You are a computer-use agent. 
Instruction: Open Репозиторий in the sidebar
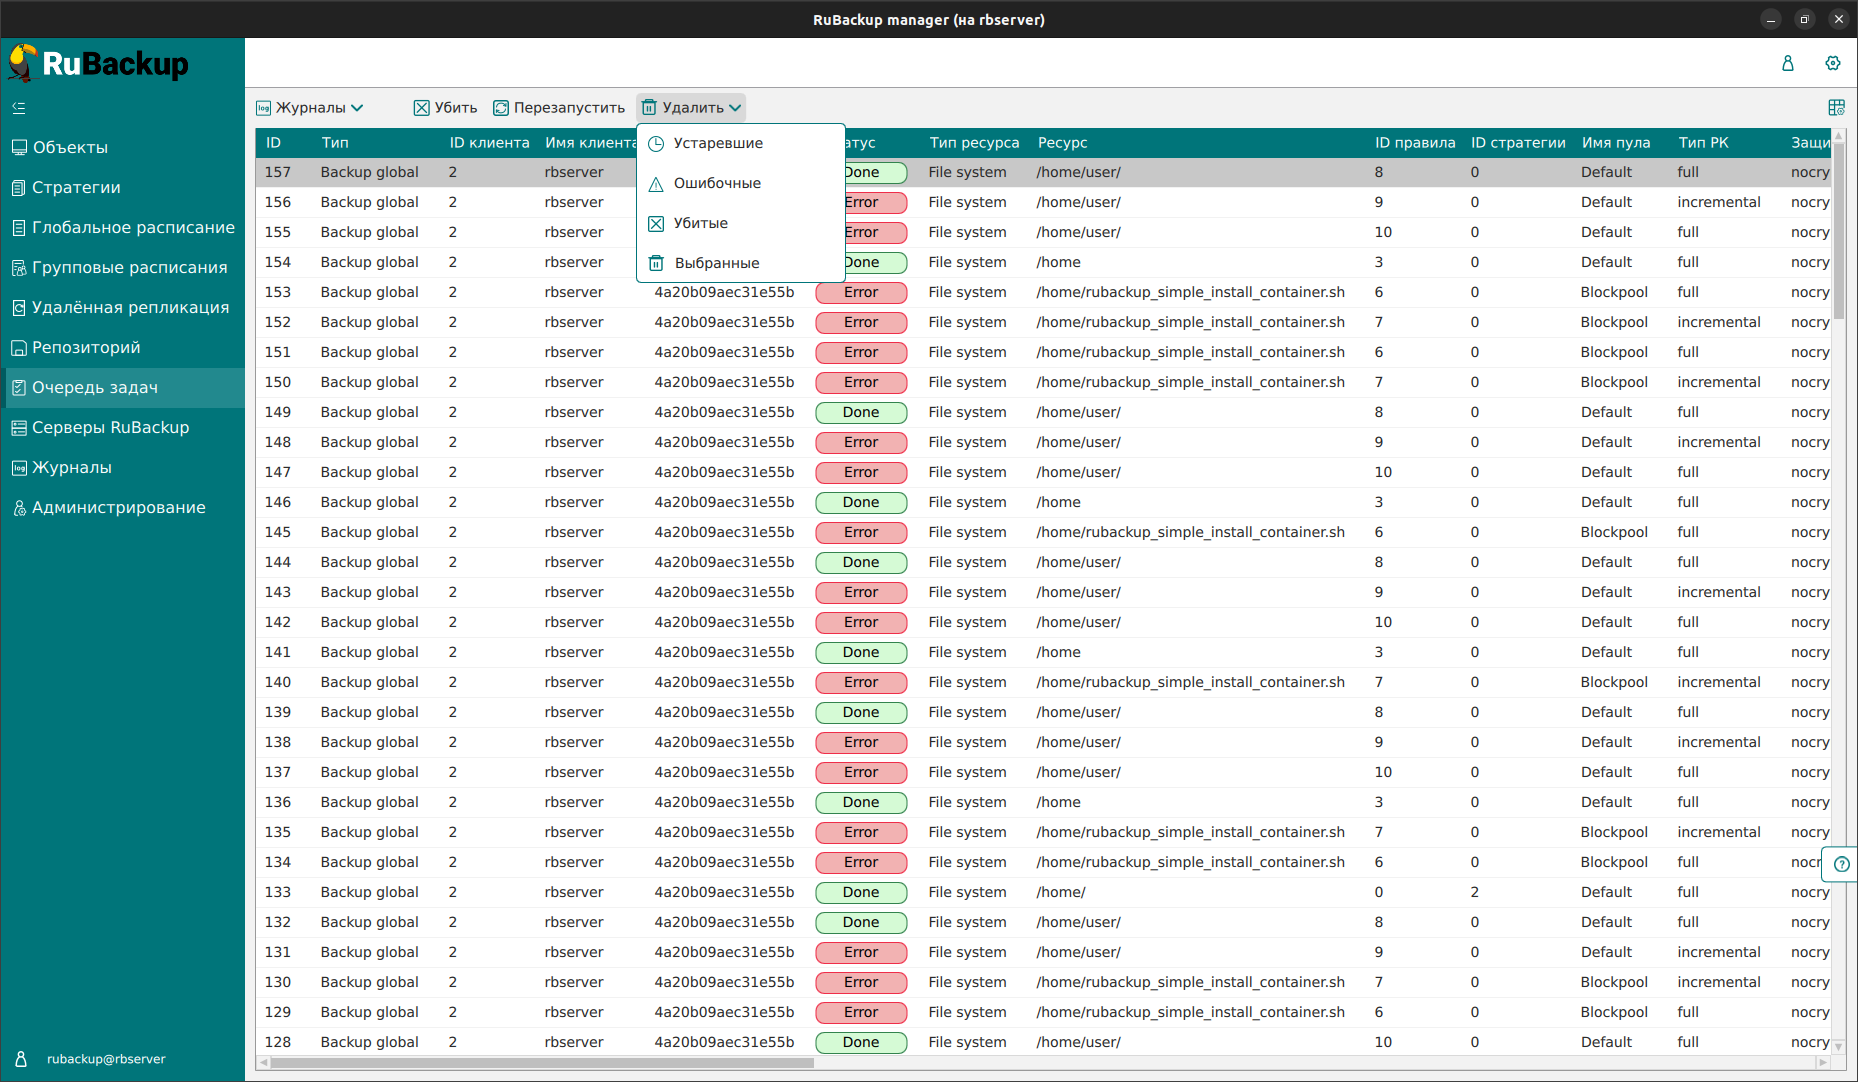86,348
